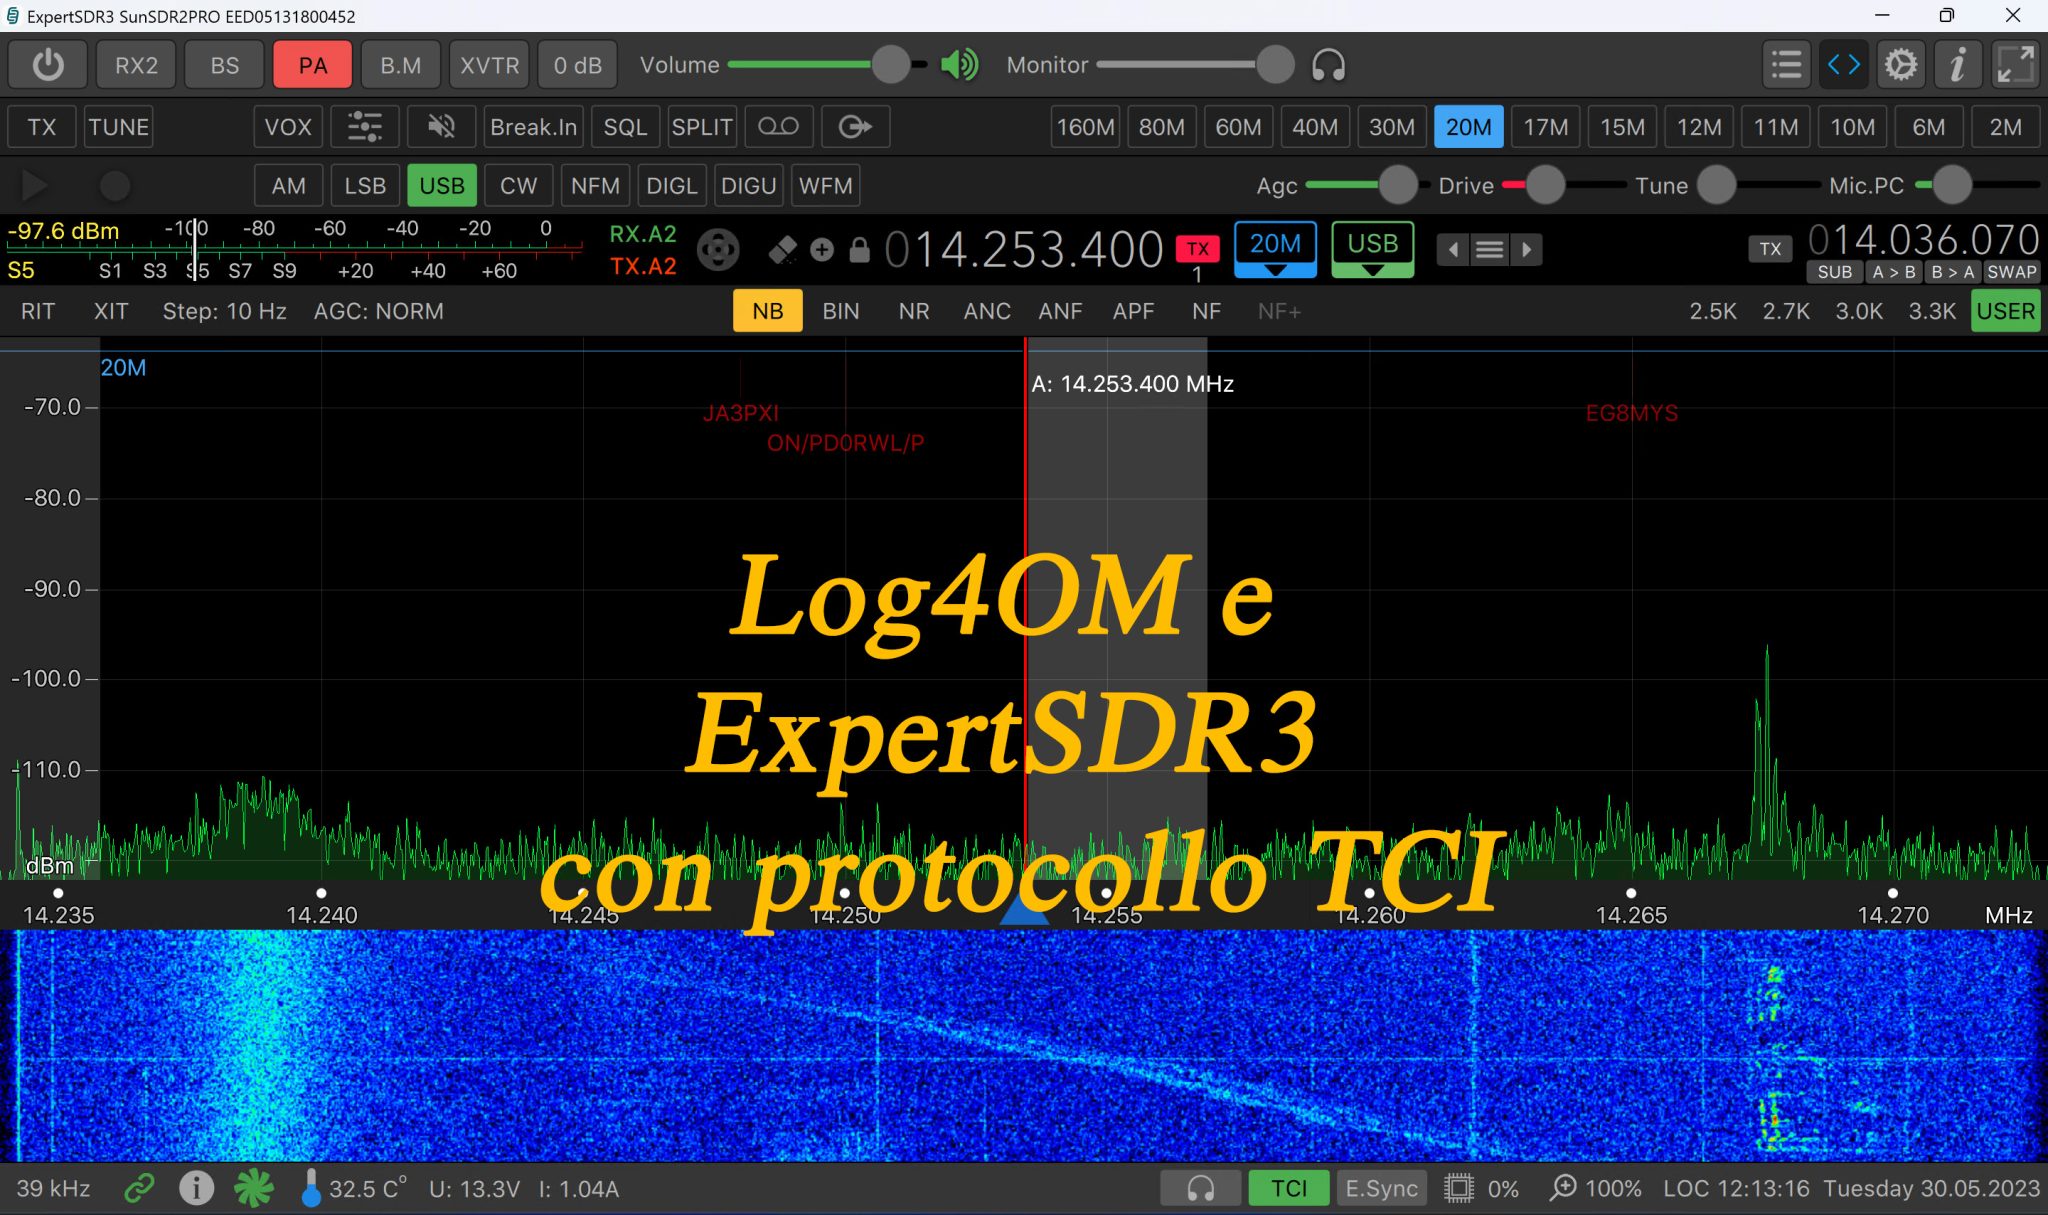Enable the ANF auto notch filter

(x=1060, y=311)
